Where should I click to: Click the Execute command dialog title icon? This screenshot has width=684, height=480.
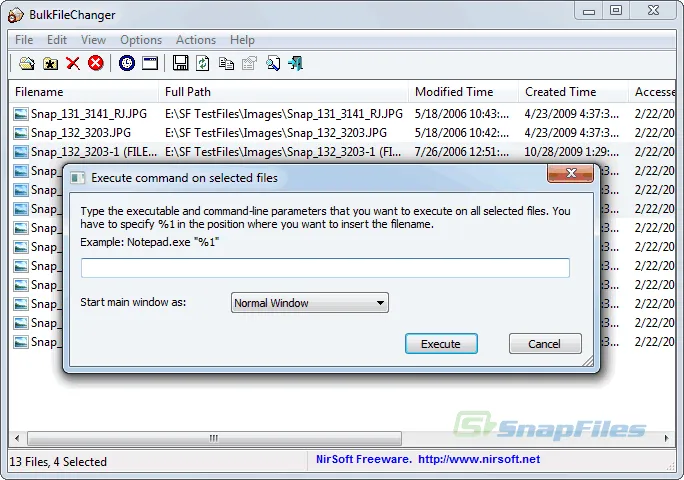coord(78,178)
